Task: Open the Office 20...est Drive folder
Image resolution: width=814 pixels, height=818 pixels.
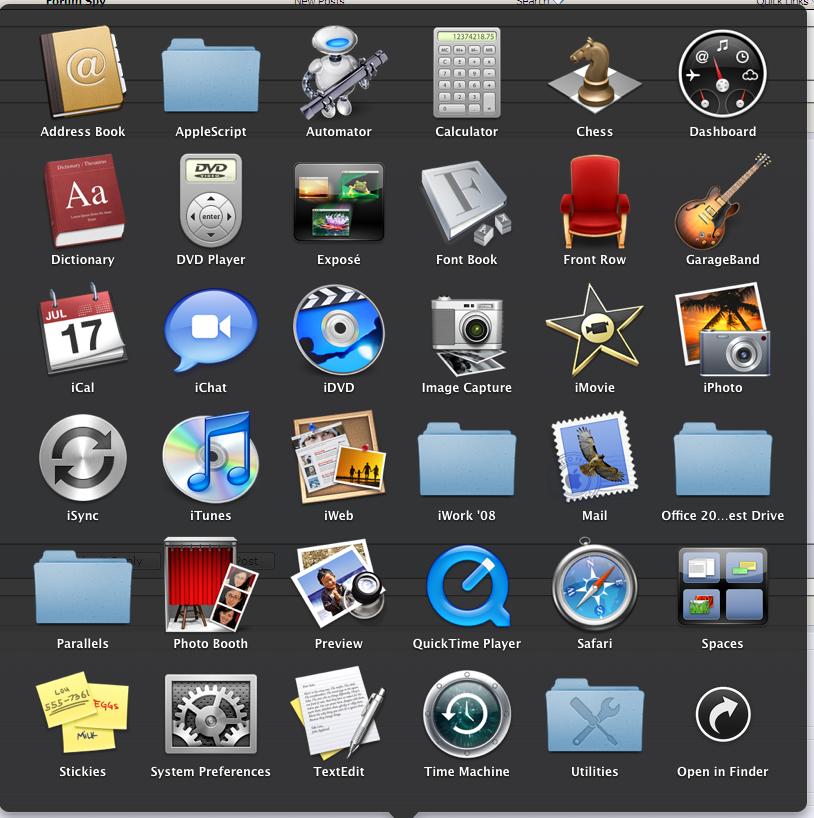Action: (x=722, y=459)
